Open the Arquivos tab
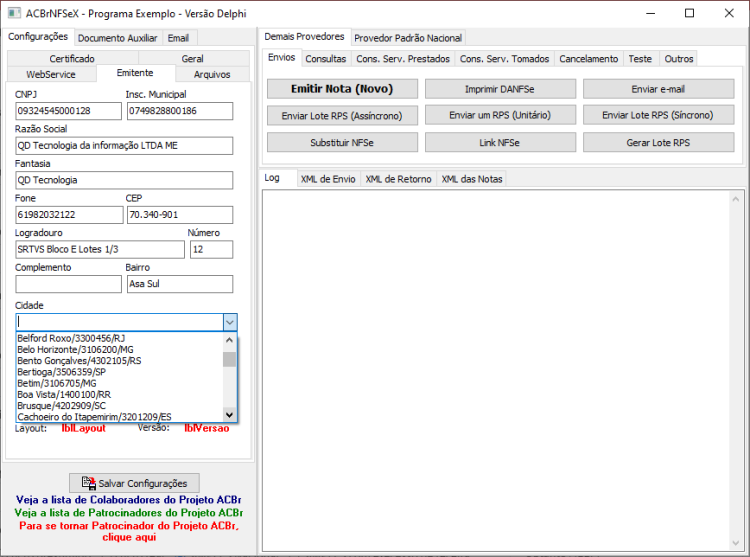The image size is (750, 557). (212, 74)
